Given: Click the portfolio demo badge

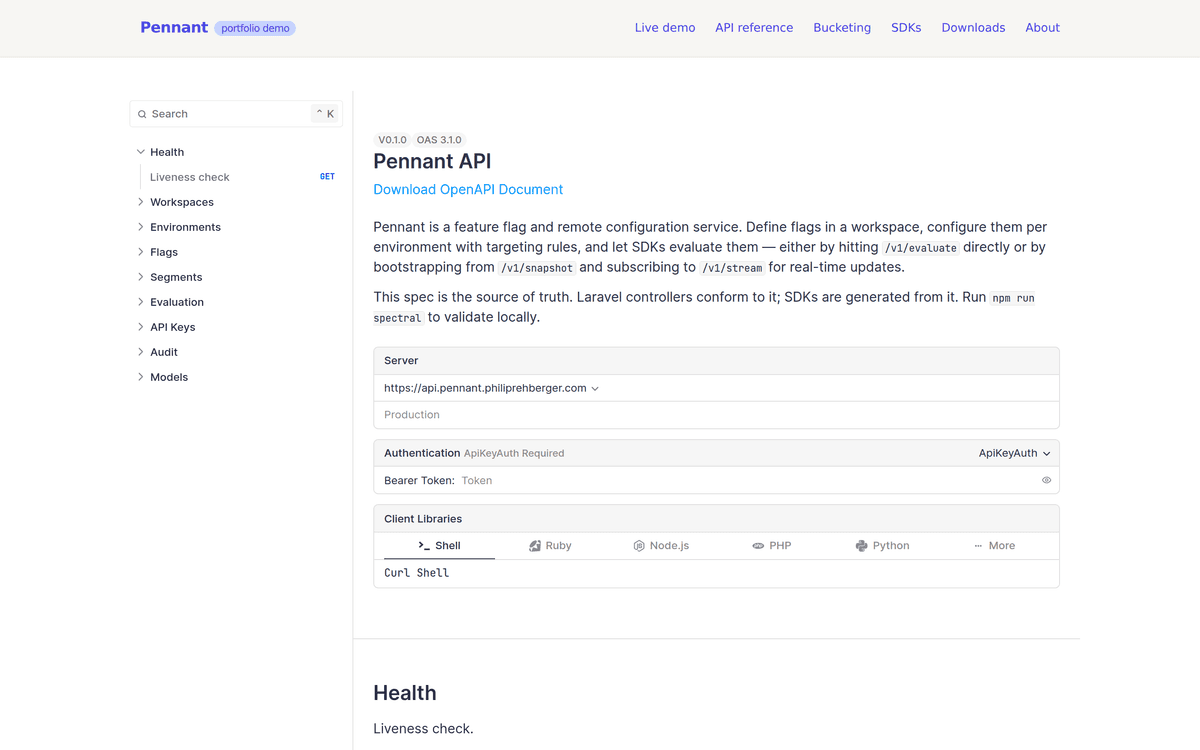Looking at the screenshot, I should click(x=255, y=28).
